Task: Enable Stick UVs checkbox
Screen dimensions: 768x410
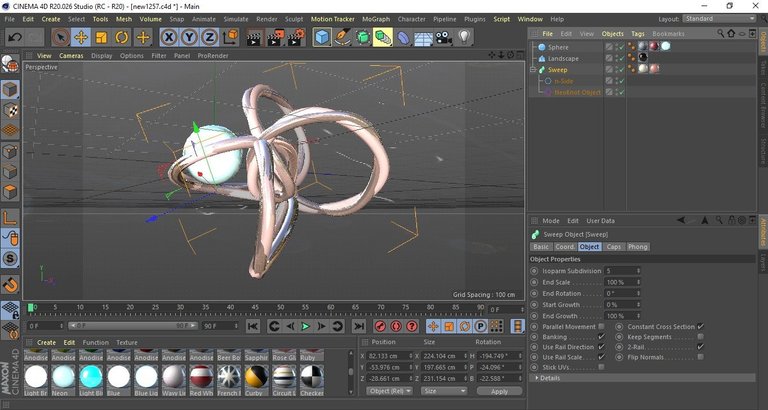Action: (x=601, y=367)
